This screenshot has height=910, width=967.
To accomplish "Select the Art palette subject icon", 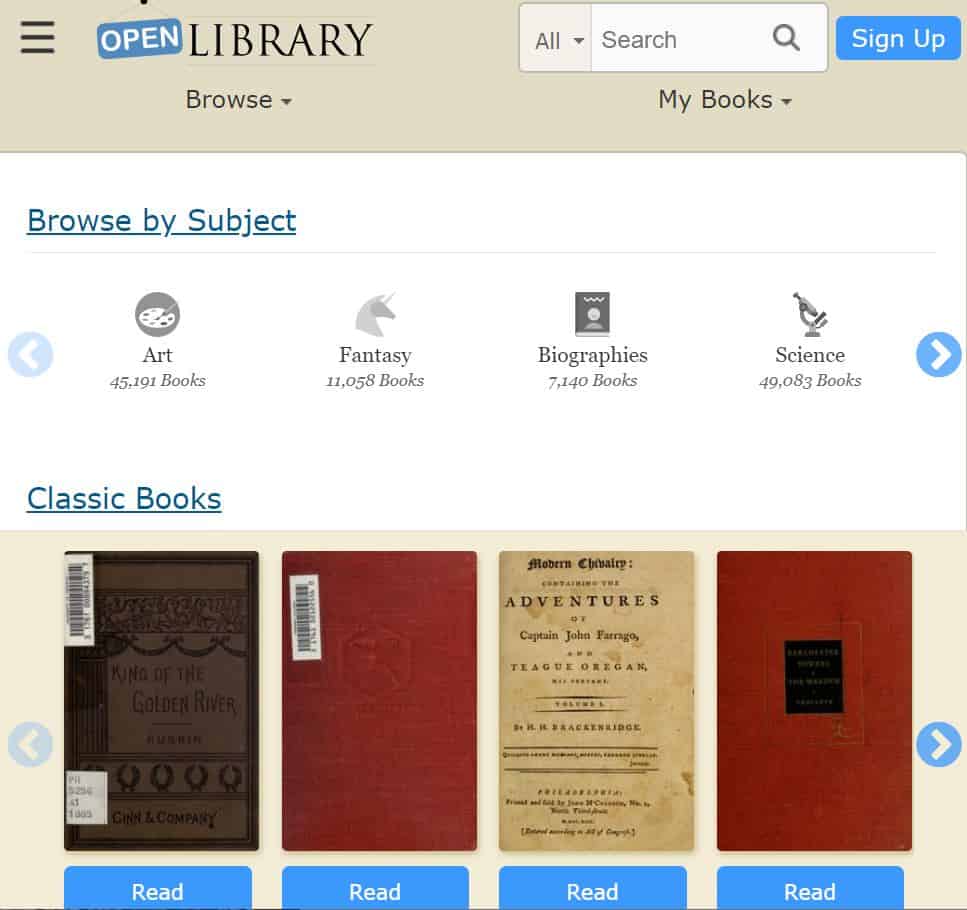I will [x=157, y=314].
